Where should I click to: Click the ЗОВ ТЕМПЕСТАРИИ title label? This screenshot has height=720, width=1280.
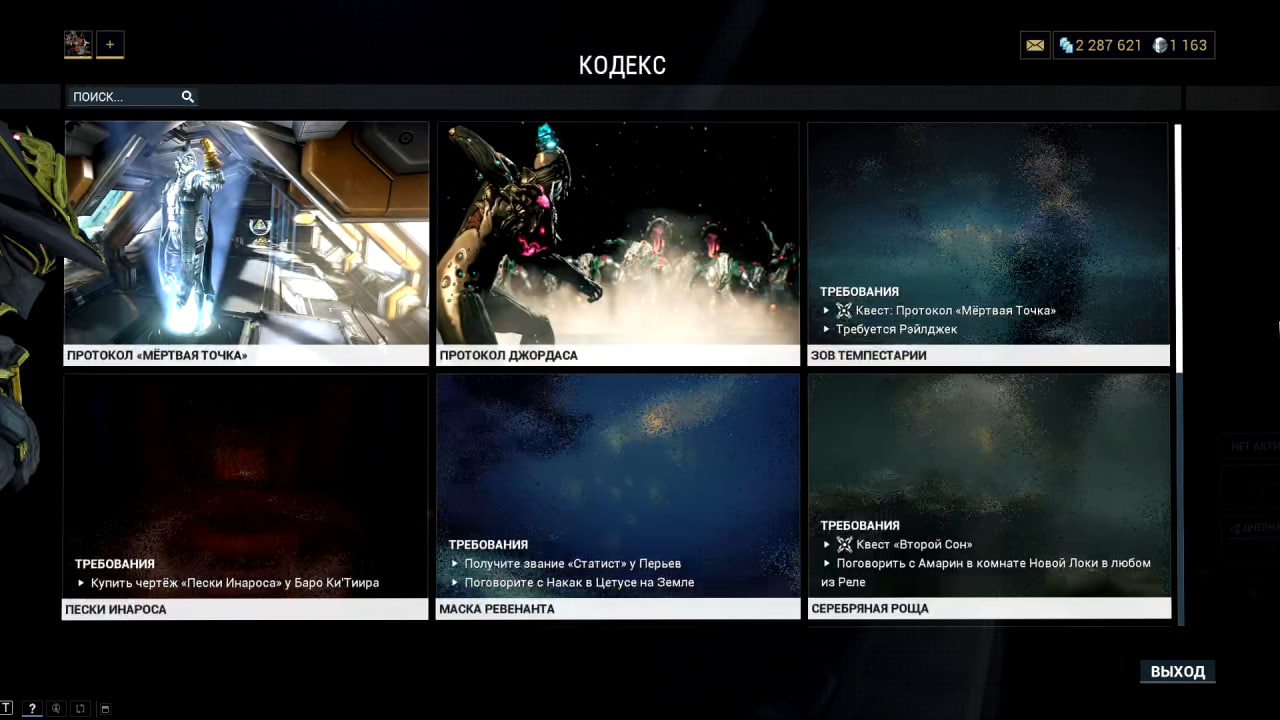(869, 355)
